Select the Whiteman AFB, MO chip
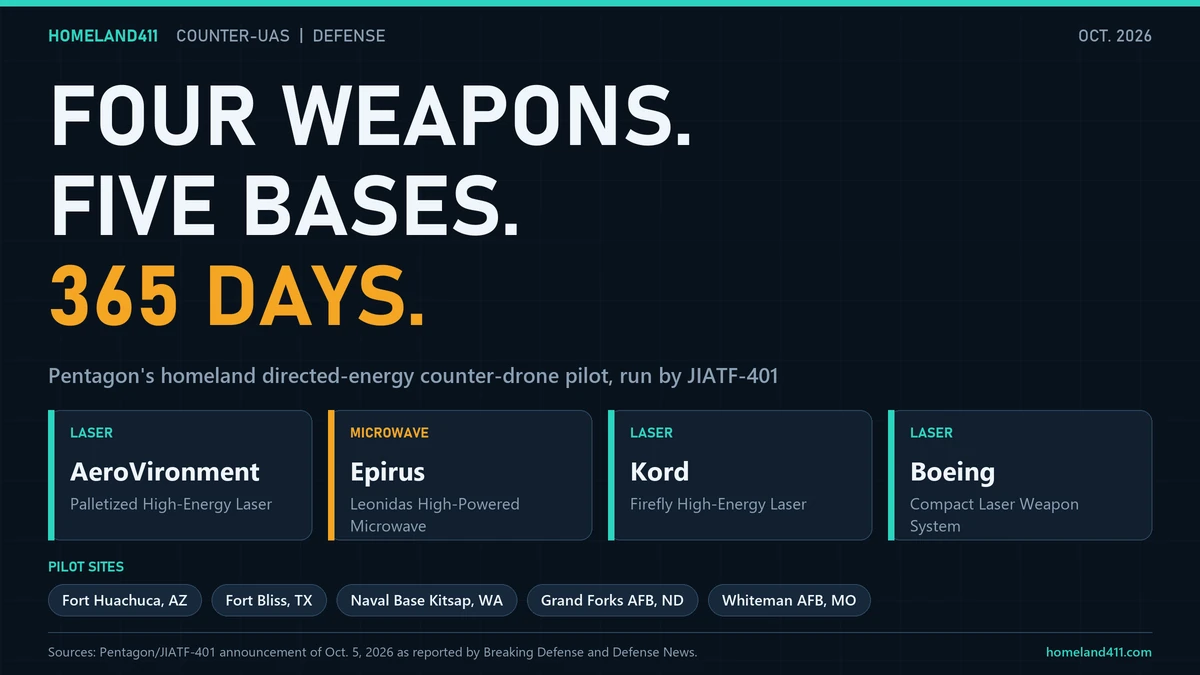 pos(789,601)
